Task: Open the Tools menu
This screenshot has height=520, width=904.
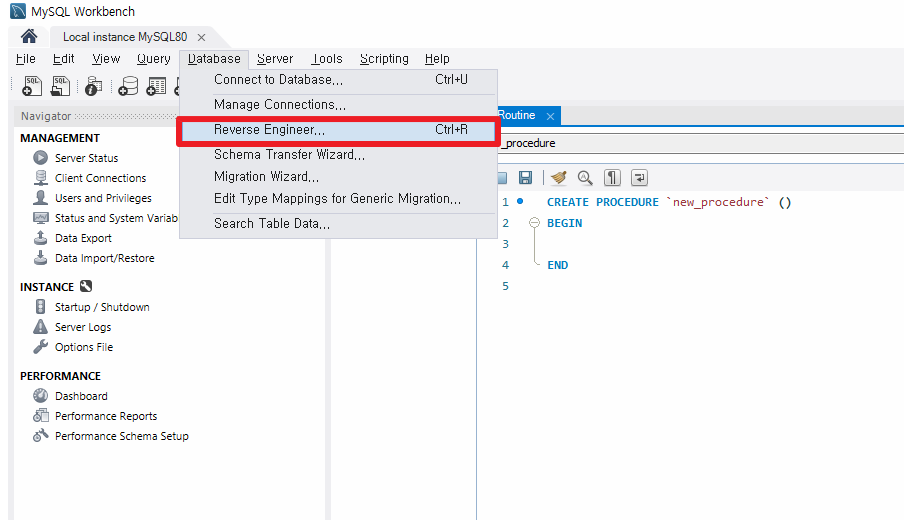Action: 327,59
